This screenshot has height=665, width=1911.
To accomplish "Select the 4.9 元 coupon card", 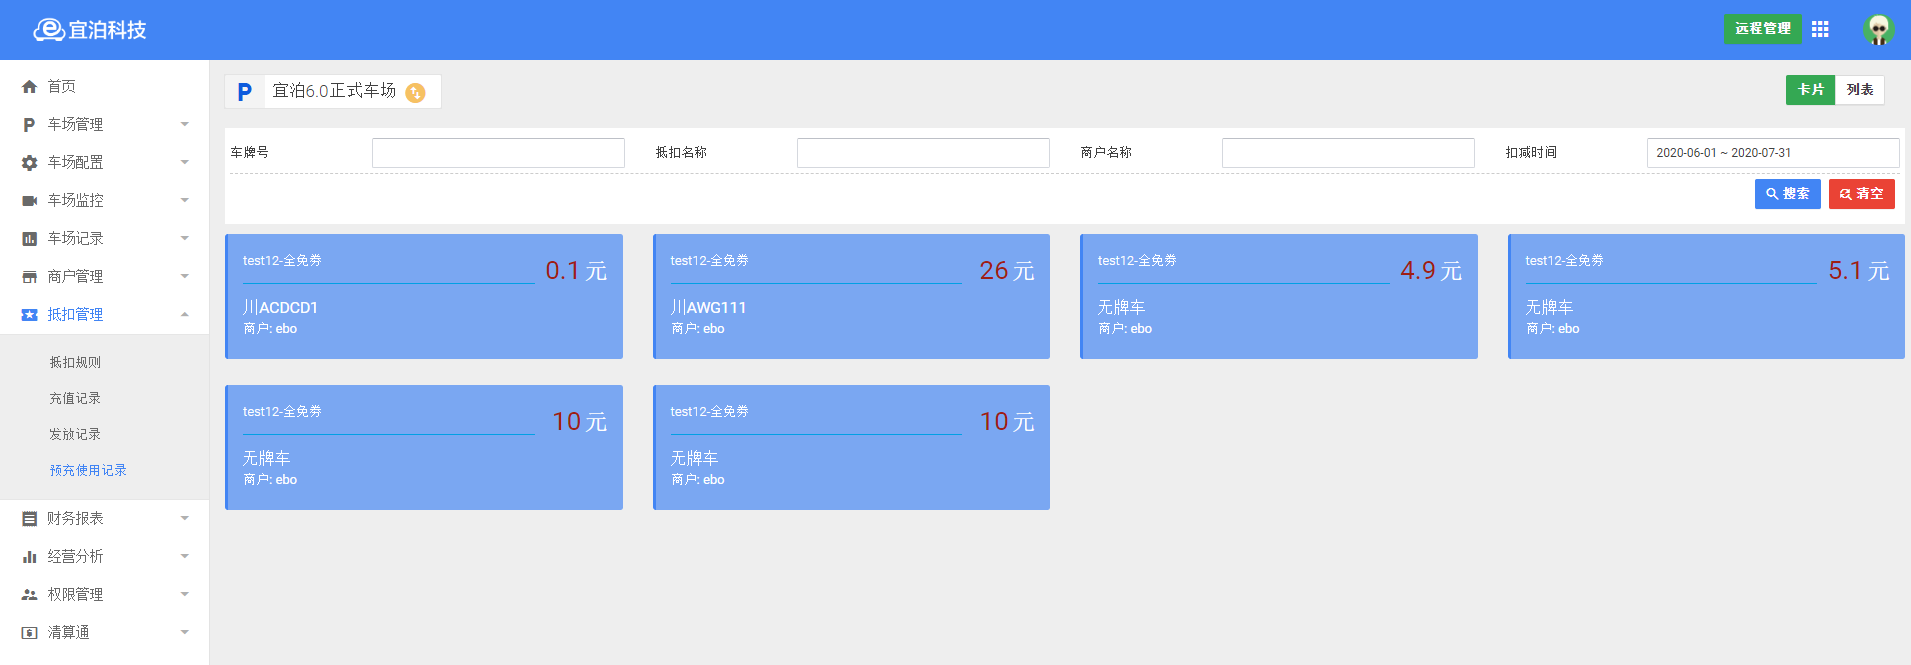I will (x=1279, y=296).
